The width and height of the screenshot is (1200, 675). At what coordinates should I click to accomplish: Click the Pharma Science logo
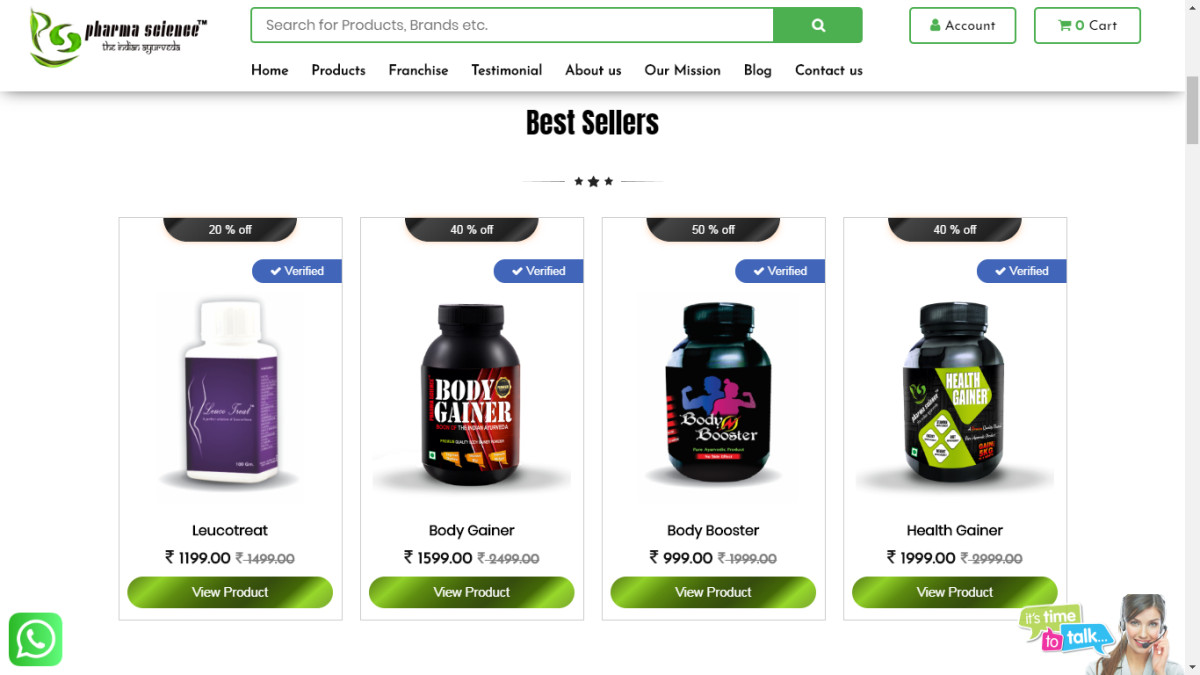[118, 38]
